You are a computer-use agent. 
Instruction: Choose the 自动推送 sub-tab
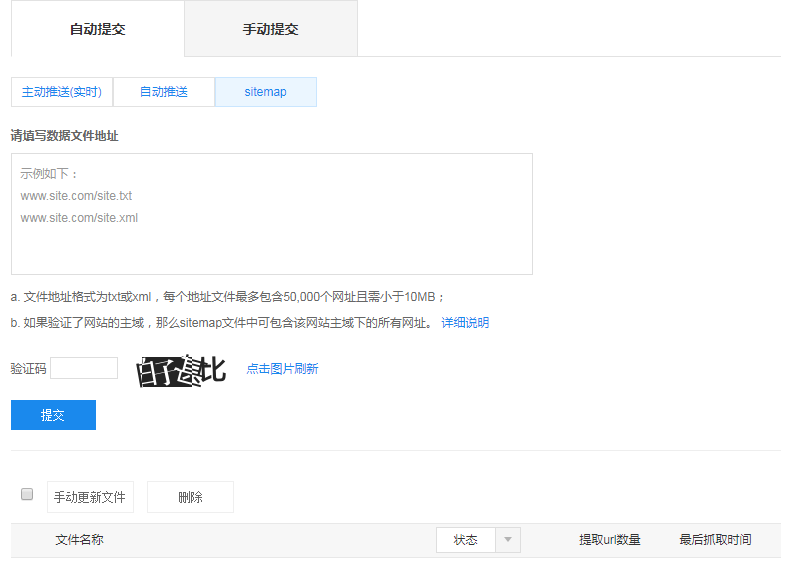click(x=163, y=92)
